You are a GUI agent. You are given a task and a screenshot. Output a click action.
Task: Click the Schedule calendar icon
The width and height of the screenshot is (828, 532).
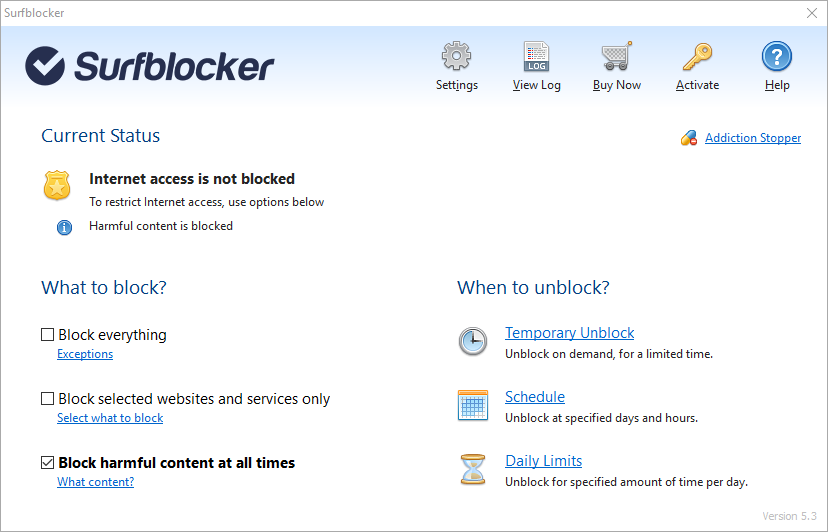click(473, 405)
